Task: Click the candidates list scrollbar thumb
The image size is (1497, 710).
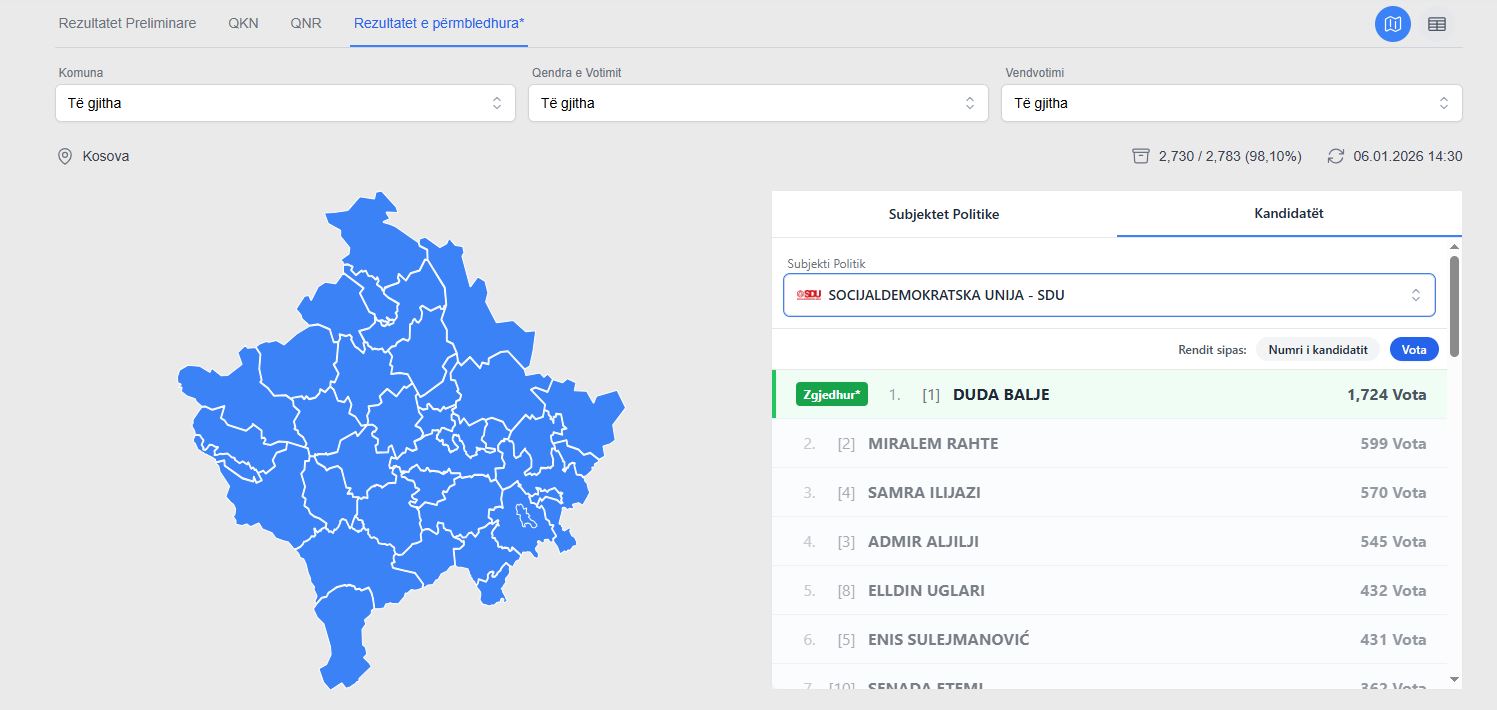Action: (1453, 305)
